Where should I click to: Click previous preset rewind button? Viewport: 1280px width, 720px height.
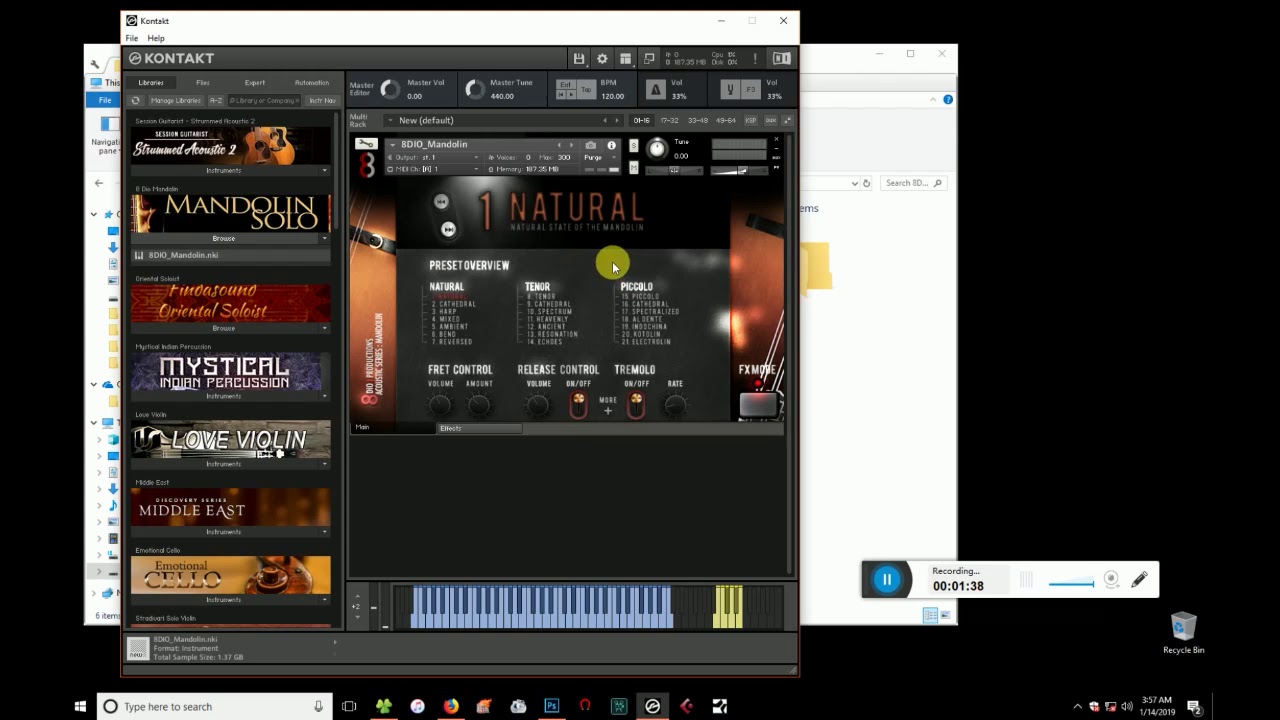tap(441, 202)
